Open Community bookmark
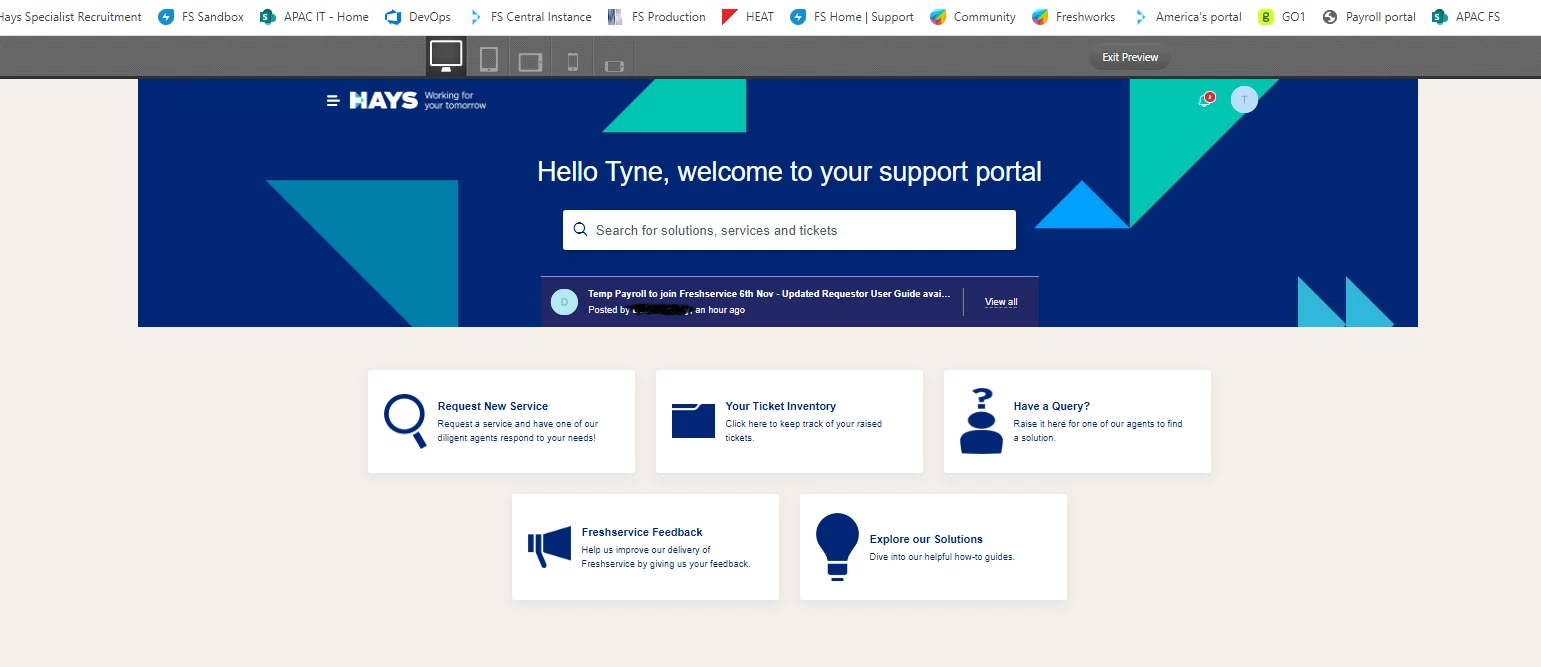Screen dimensions: 1541x667 click(973, 16)
